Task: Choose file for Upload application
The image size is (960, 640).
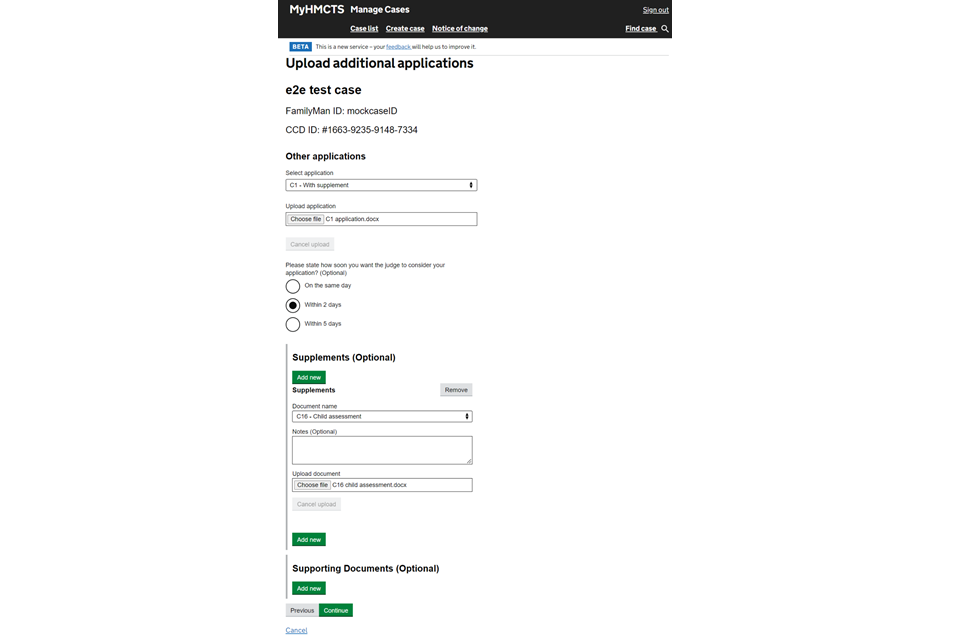Action: pyautogui.click(x=306, y=219)
